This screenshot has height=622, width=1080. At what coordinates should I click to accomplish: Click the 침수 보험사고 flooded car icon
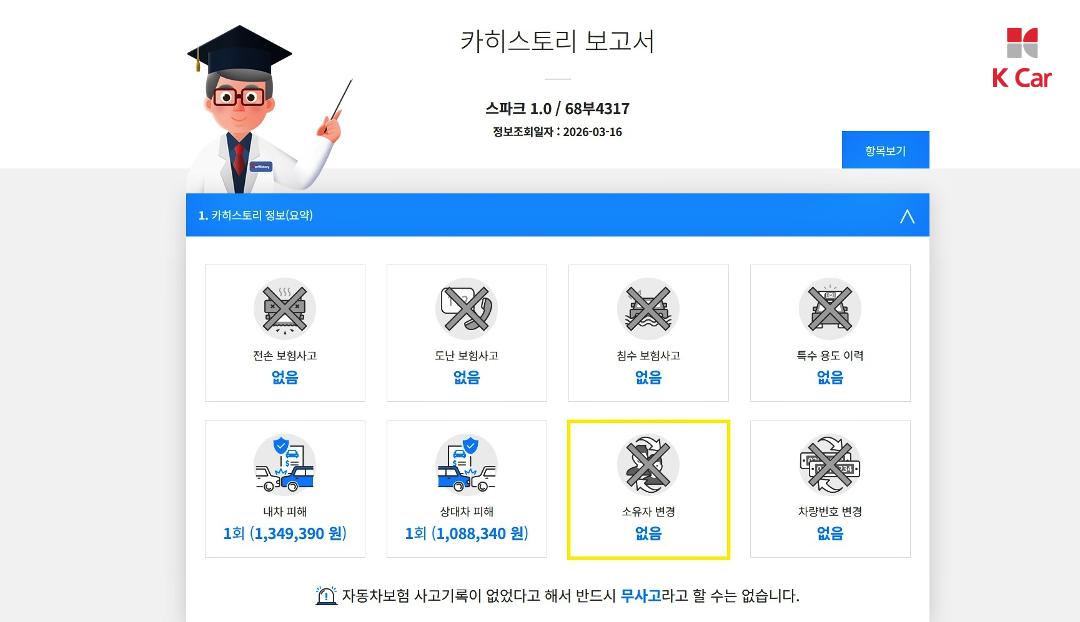click(648, 309)
